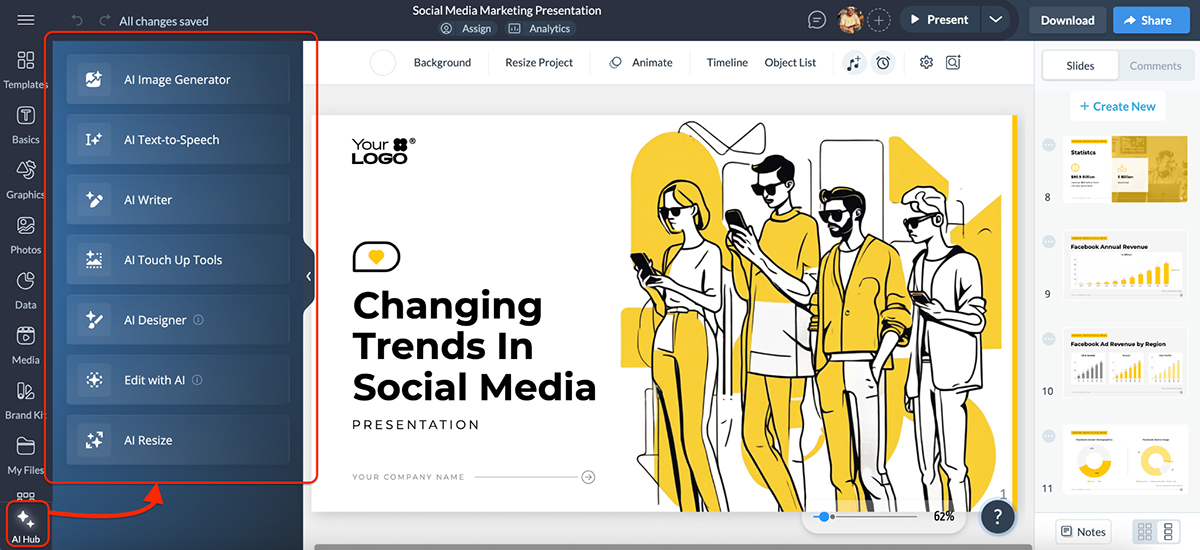1200x550 pixels.
Task: Collapse the AI Hub side panel
Action: (x=309, y=276)
